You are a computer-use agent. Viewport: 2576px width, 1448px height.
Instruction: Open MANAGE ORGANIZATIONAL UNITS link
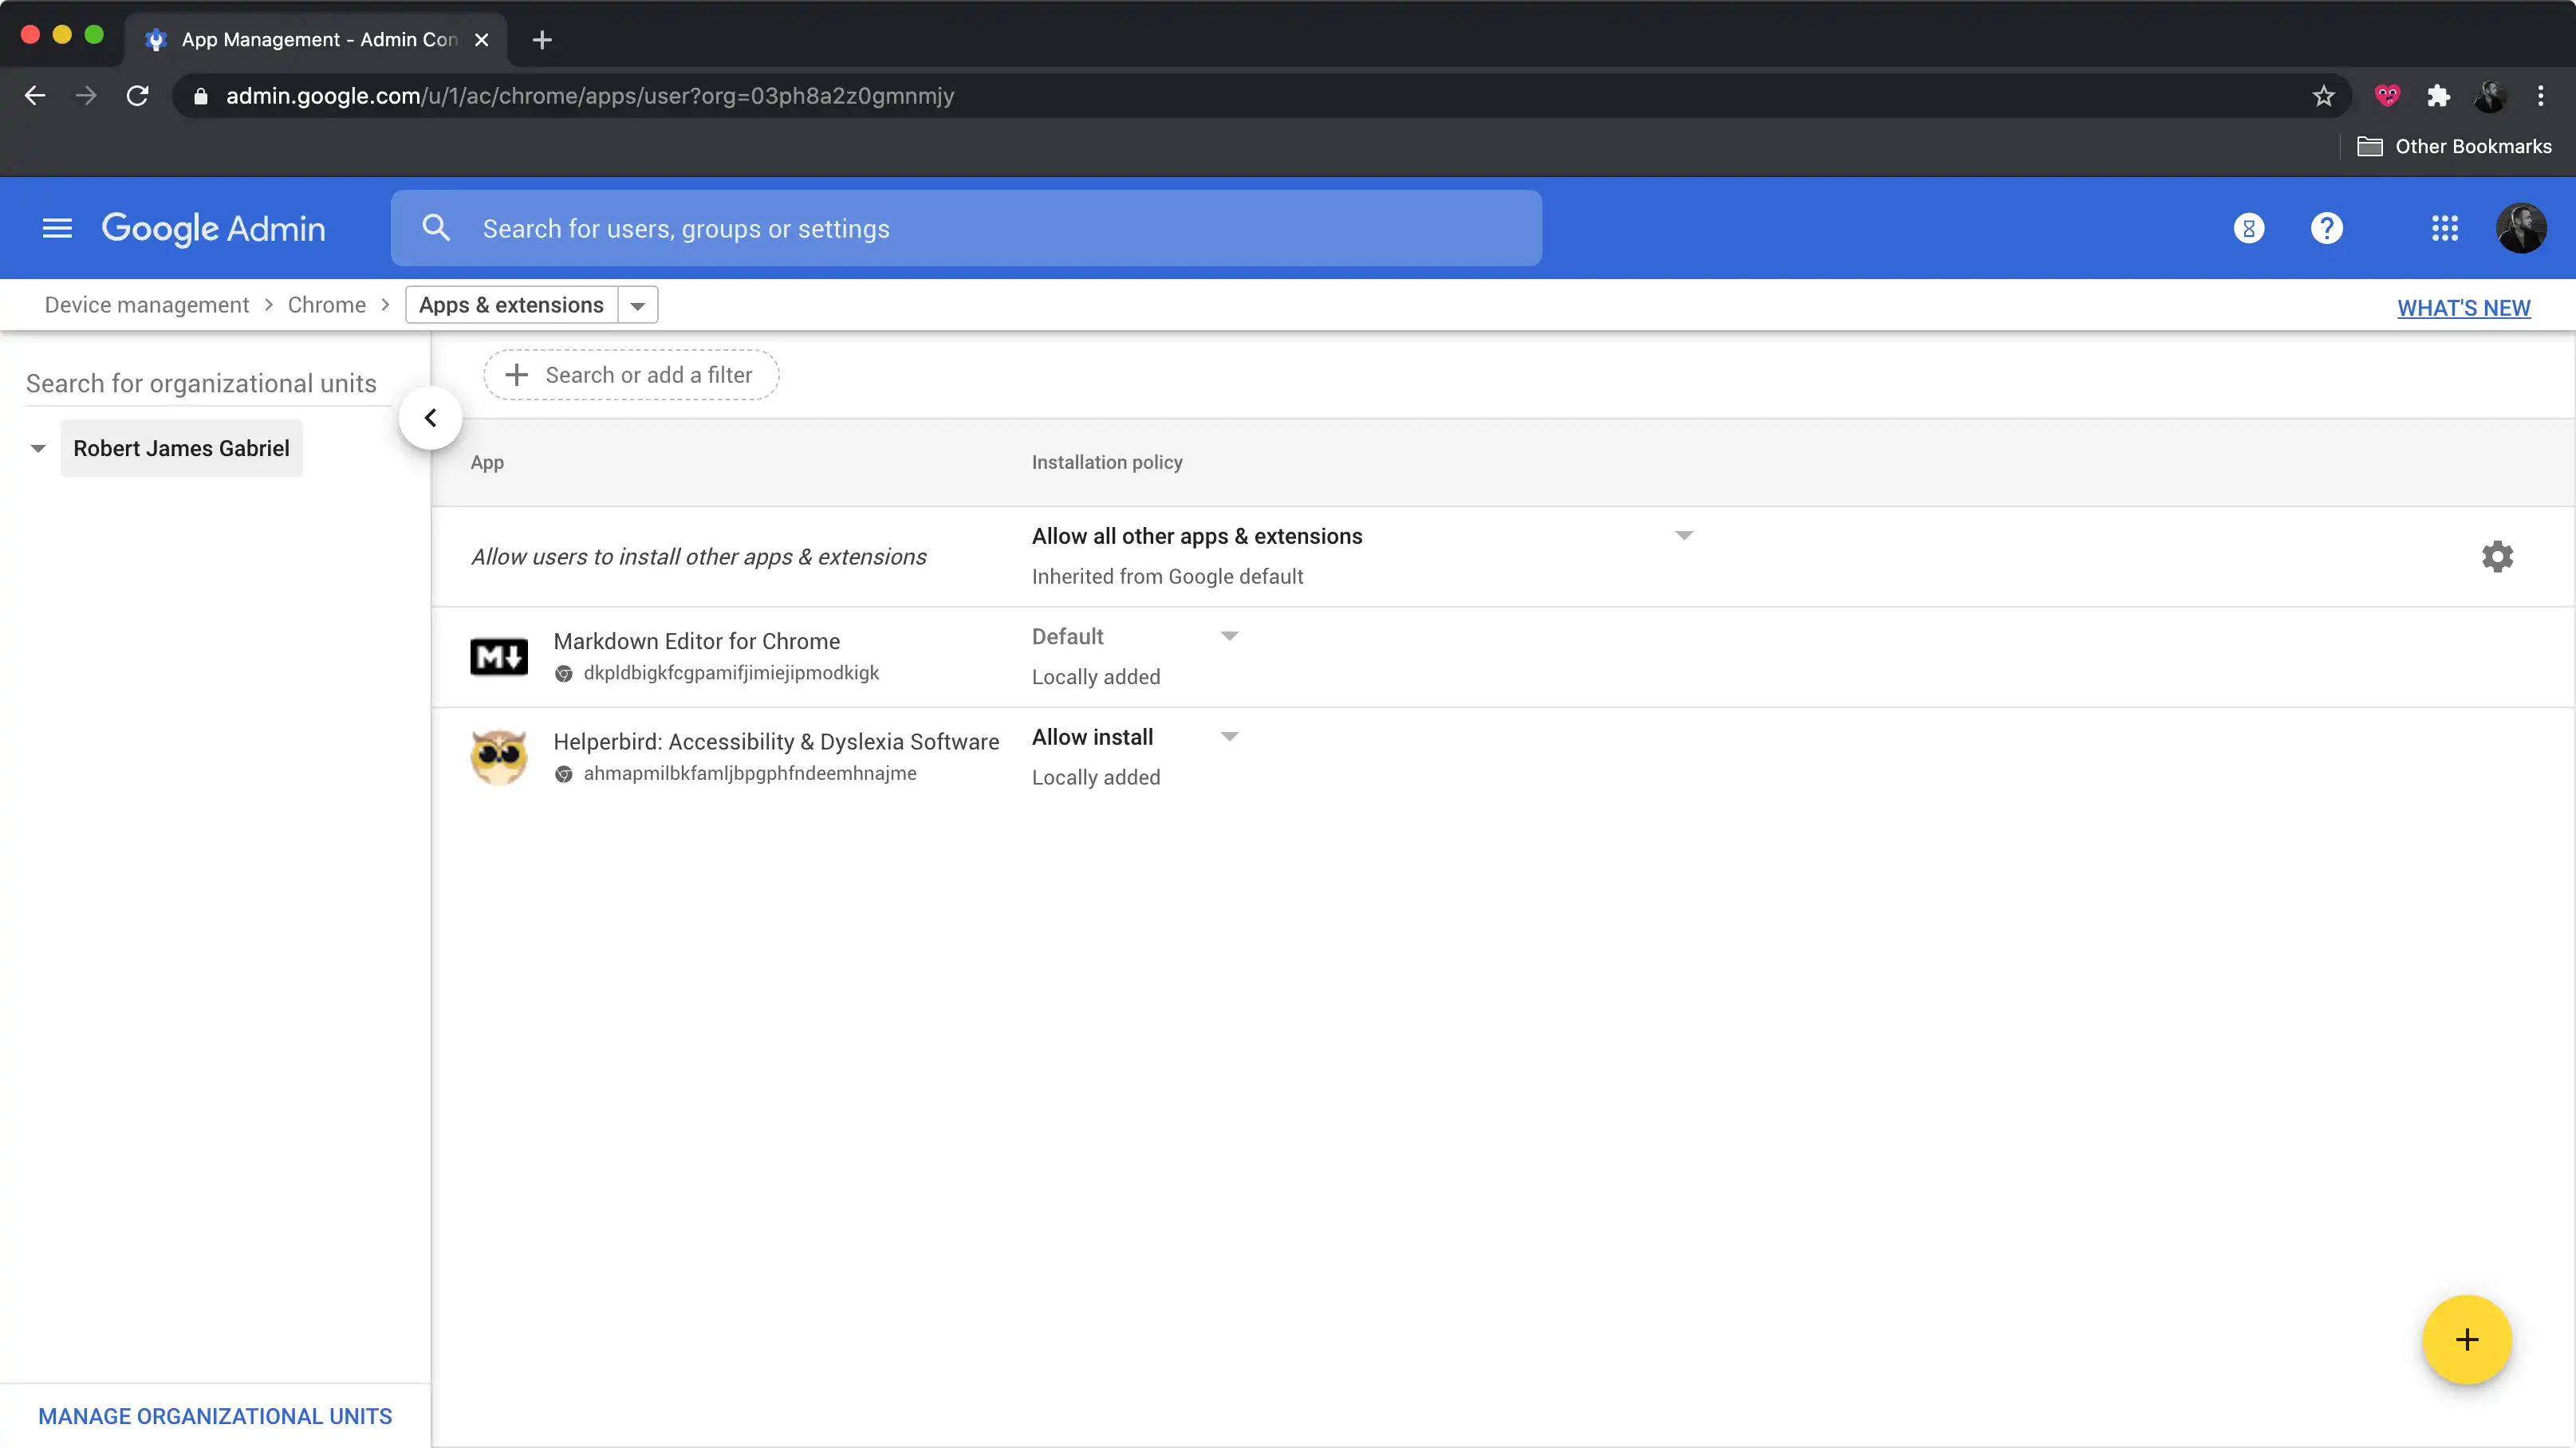215,1416
